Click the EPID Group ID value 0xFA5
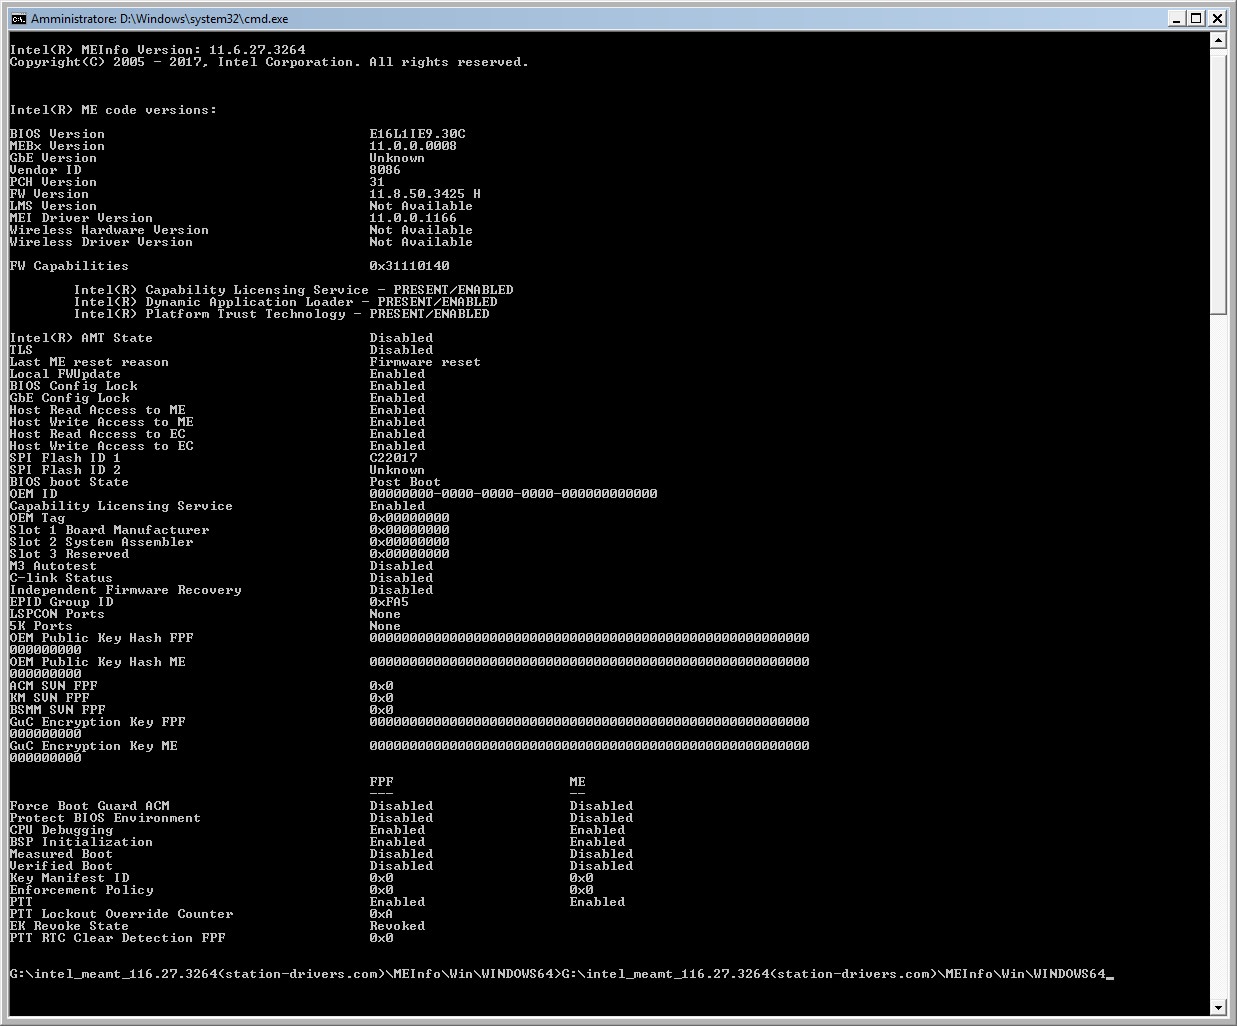 pyautogui.click(x=389, y=602)
